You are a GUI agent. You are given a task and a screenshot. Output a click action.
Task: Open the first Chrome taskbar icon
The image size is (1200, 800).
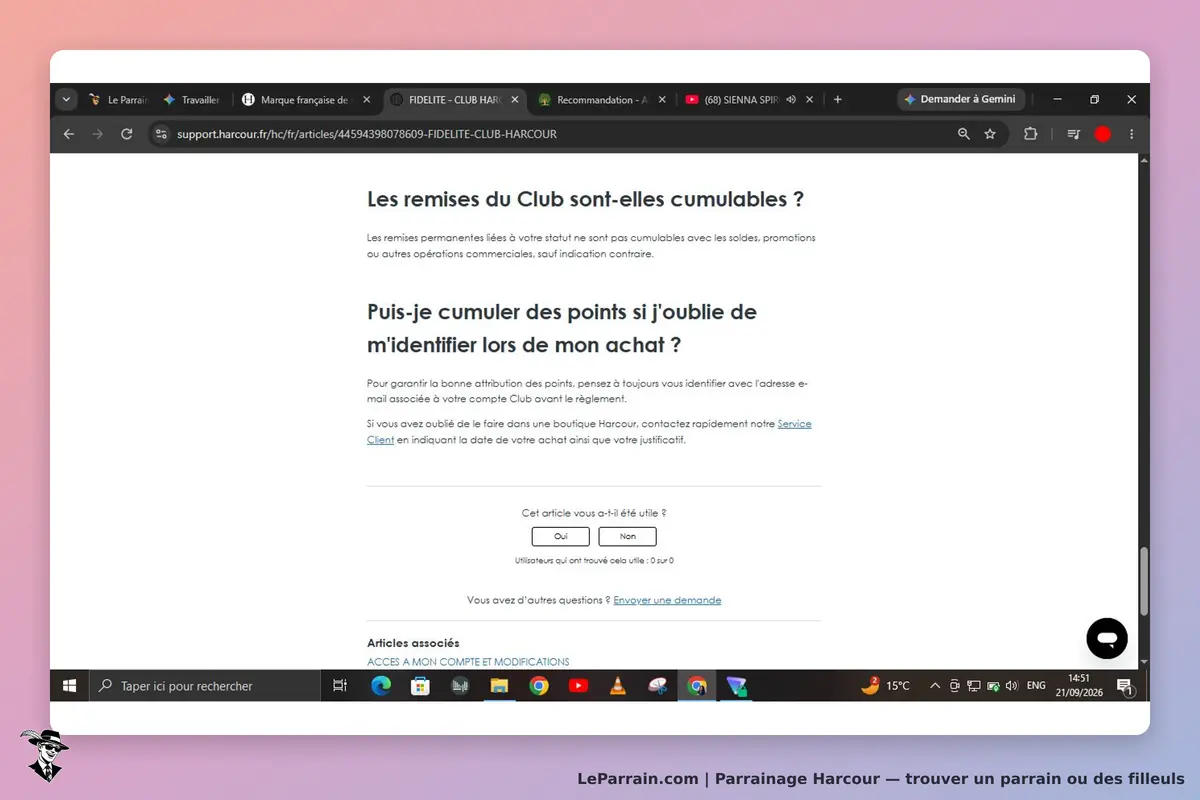pos(539,686)
